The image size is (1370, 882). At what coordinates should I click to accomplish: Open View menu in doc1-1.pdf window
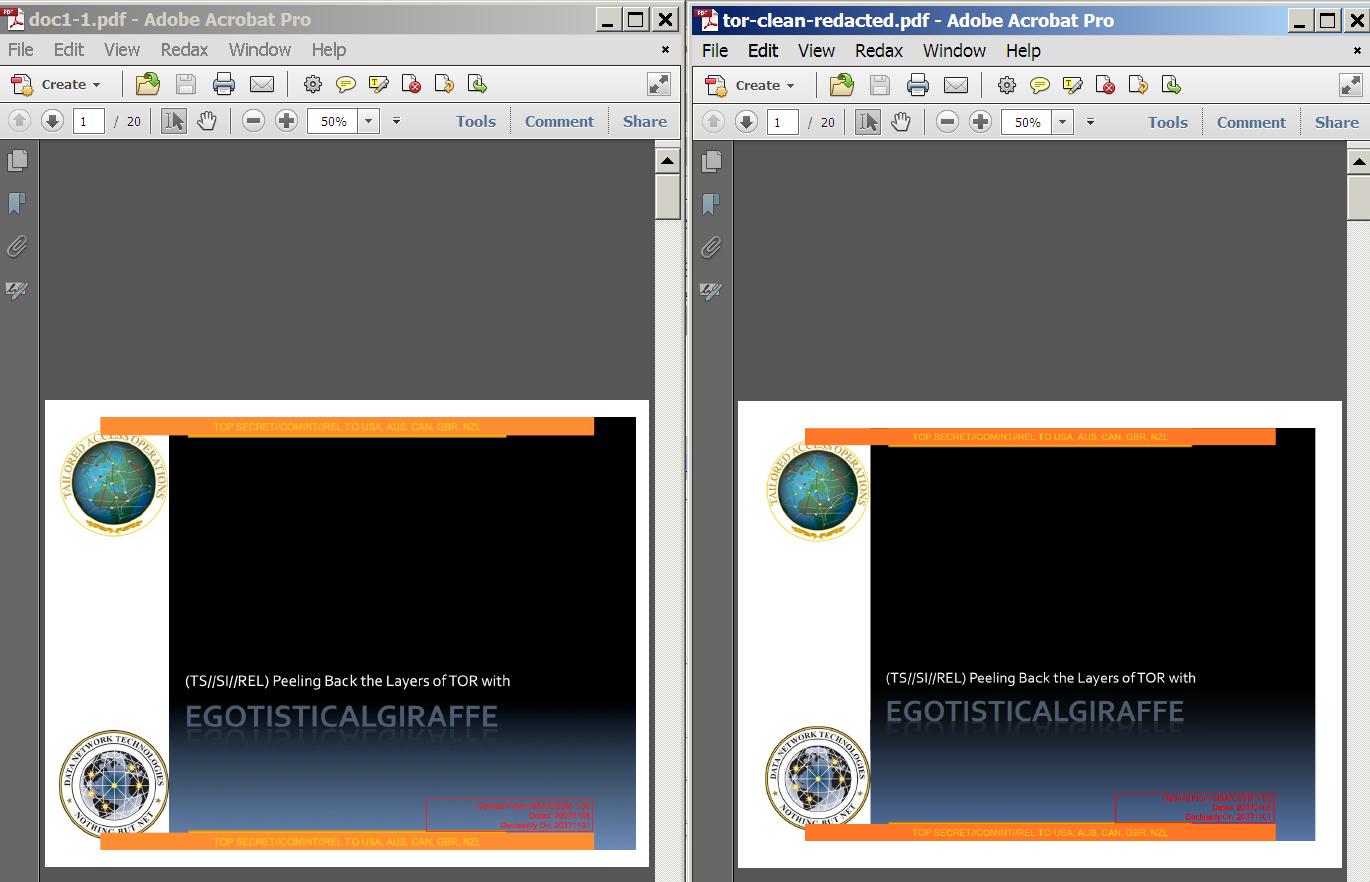point(122,49)
